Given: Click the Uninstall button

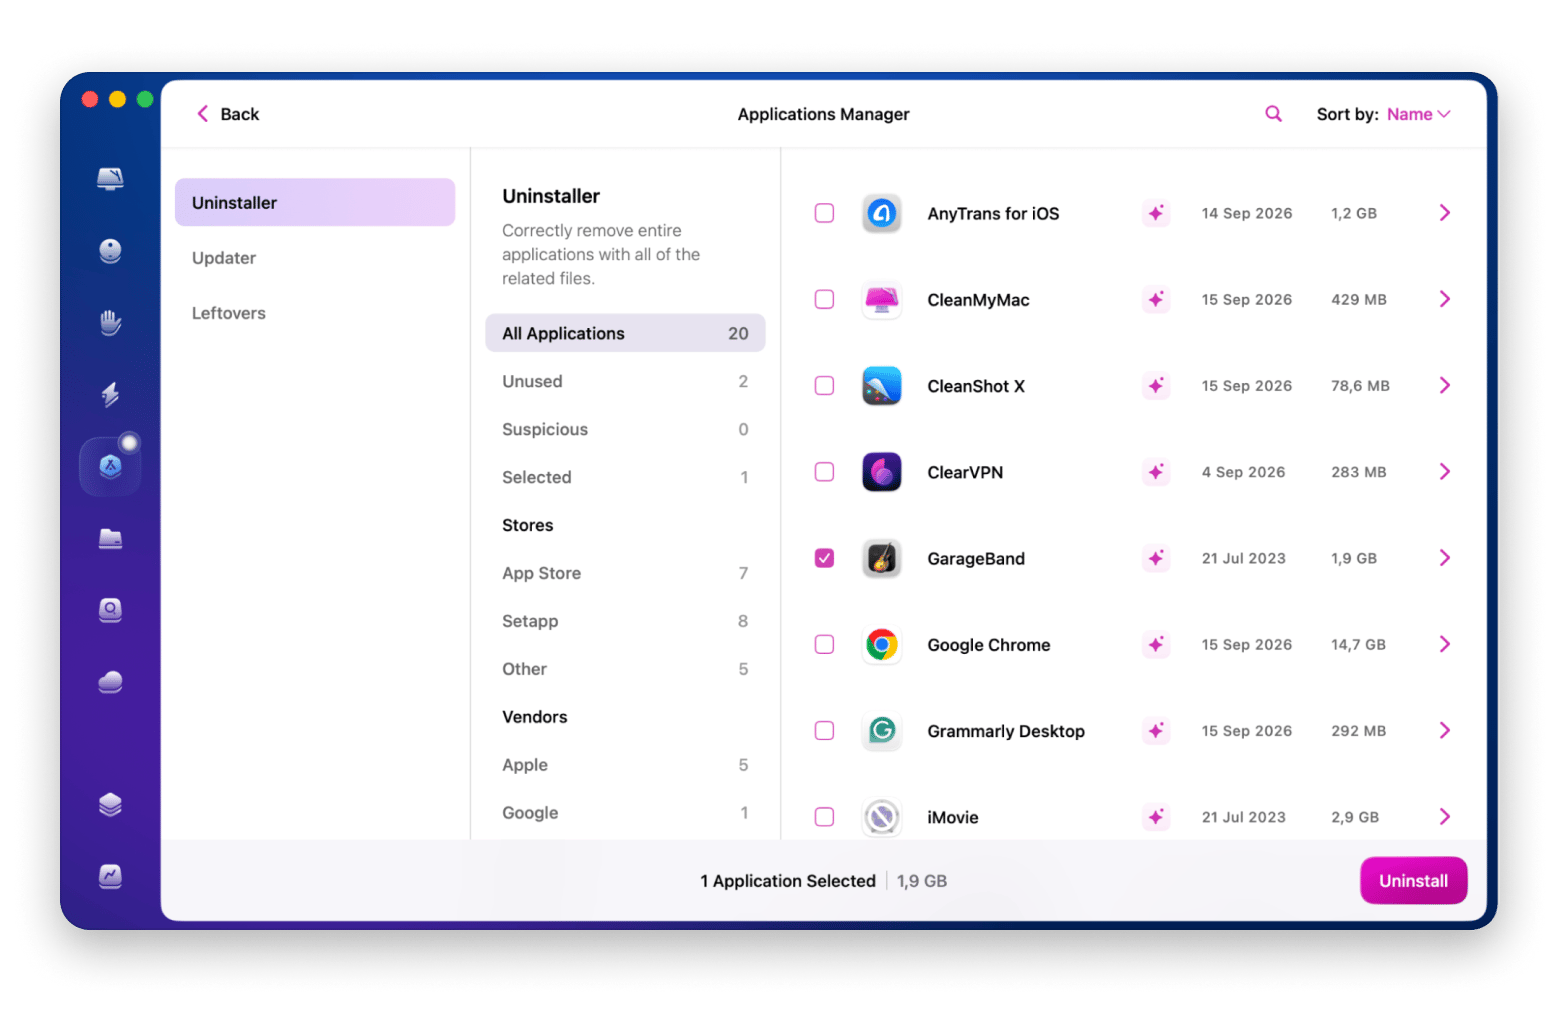Looking at the screenshot, I should point(1413,881).
